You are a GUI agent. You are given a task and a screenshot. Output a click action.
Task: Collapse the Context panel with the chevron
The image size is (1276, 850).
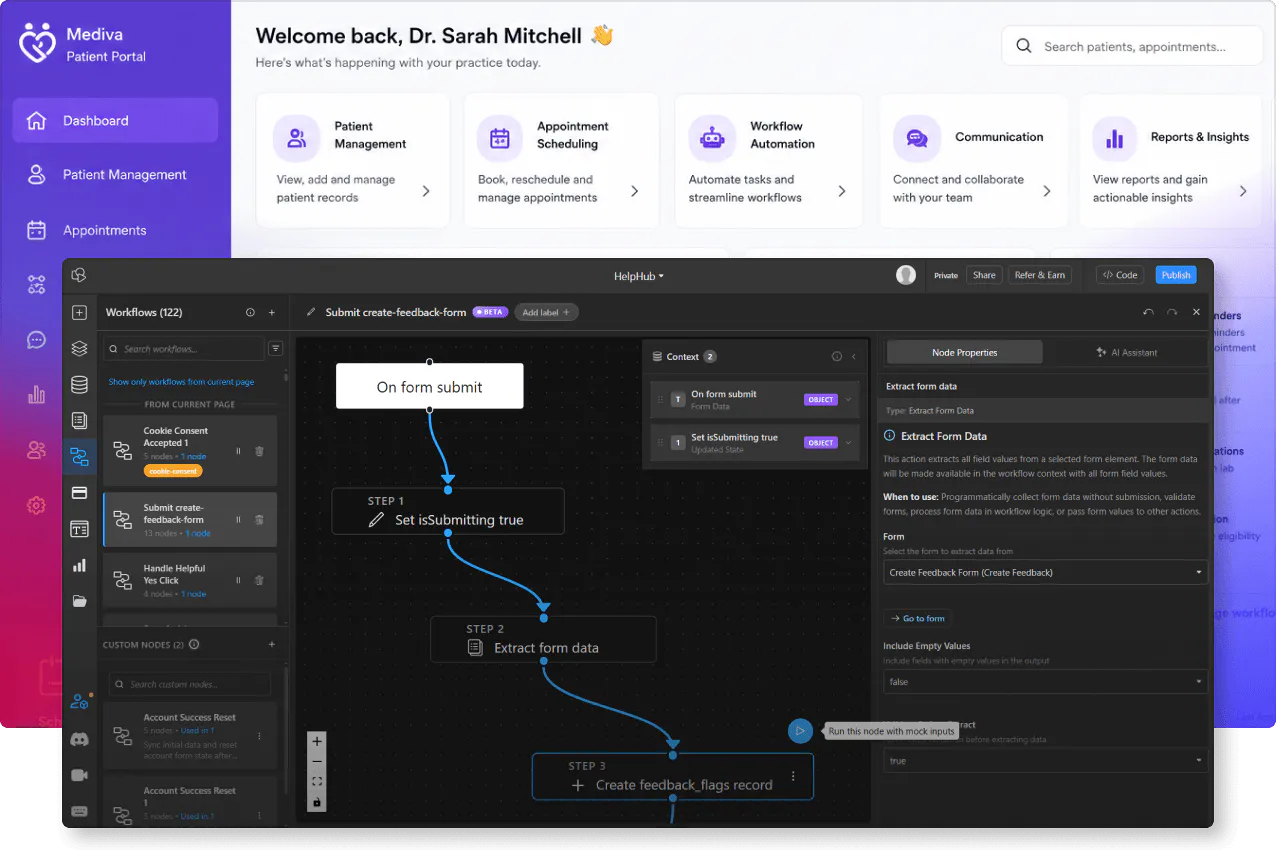[854, 357]
